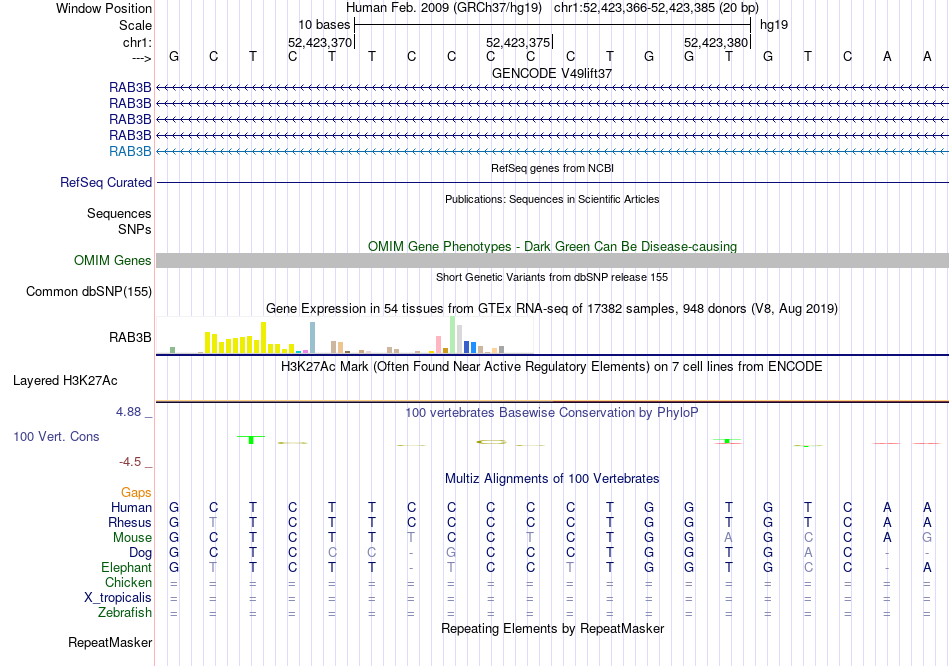Click the orange Gaps row label
This screenshot has height=666, width=950.
[x=136, y=493]
